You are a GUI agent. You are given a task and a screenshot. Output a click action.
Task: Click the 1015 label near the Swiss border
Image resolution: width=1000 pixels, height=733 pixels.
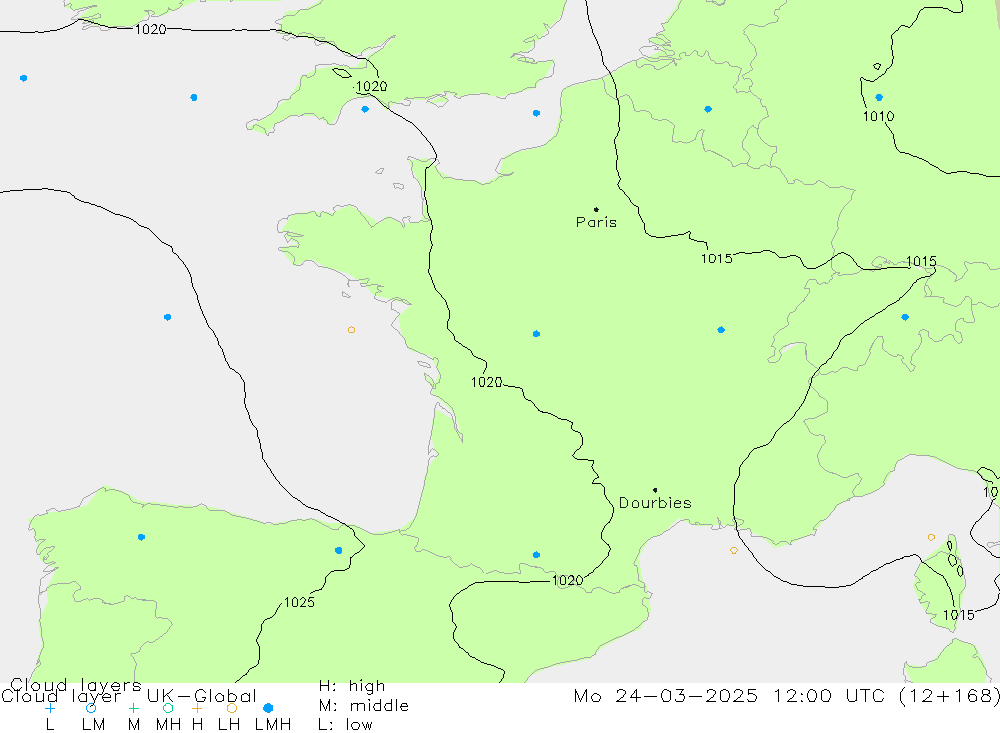[x=922, y=261]
